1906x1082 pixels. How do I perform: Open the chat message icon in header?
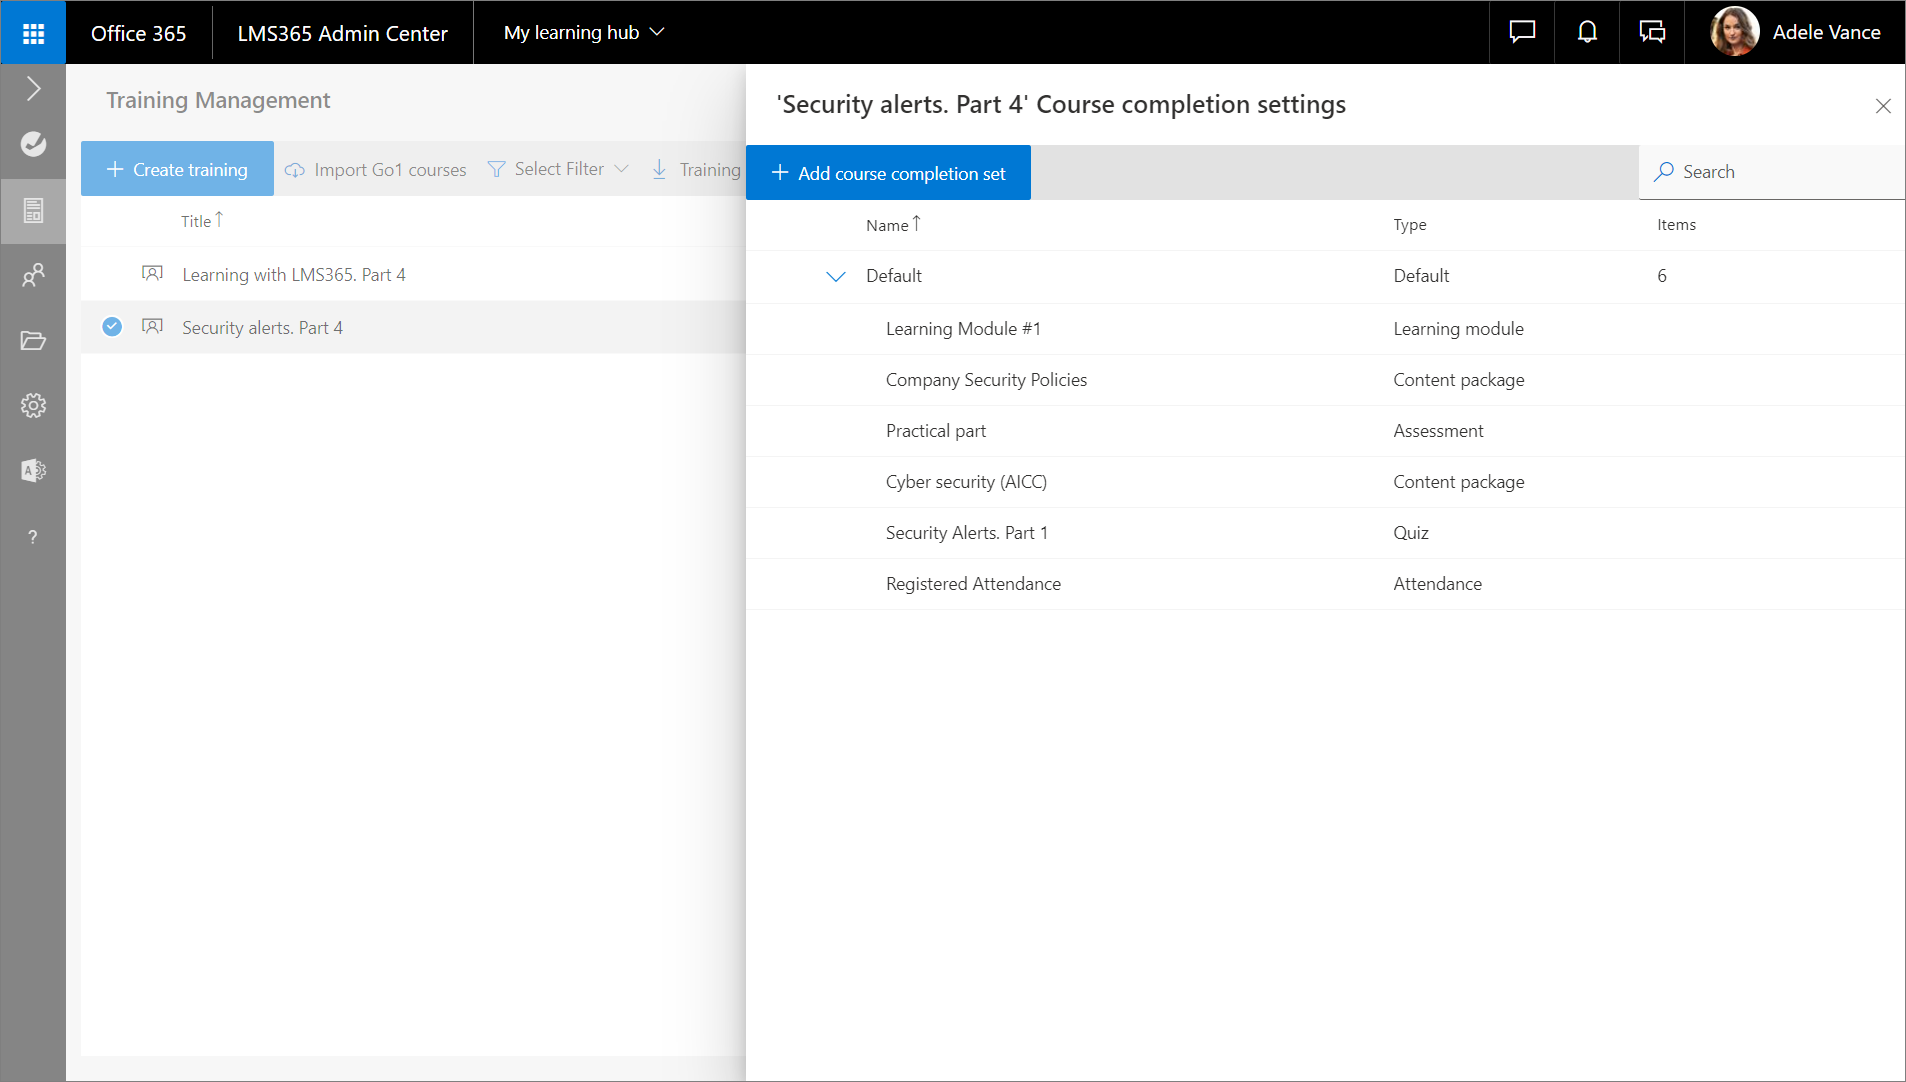click(x=1522, y=32)
